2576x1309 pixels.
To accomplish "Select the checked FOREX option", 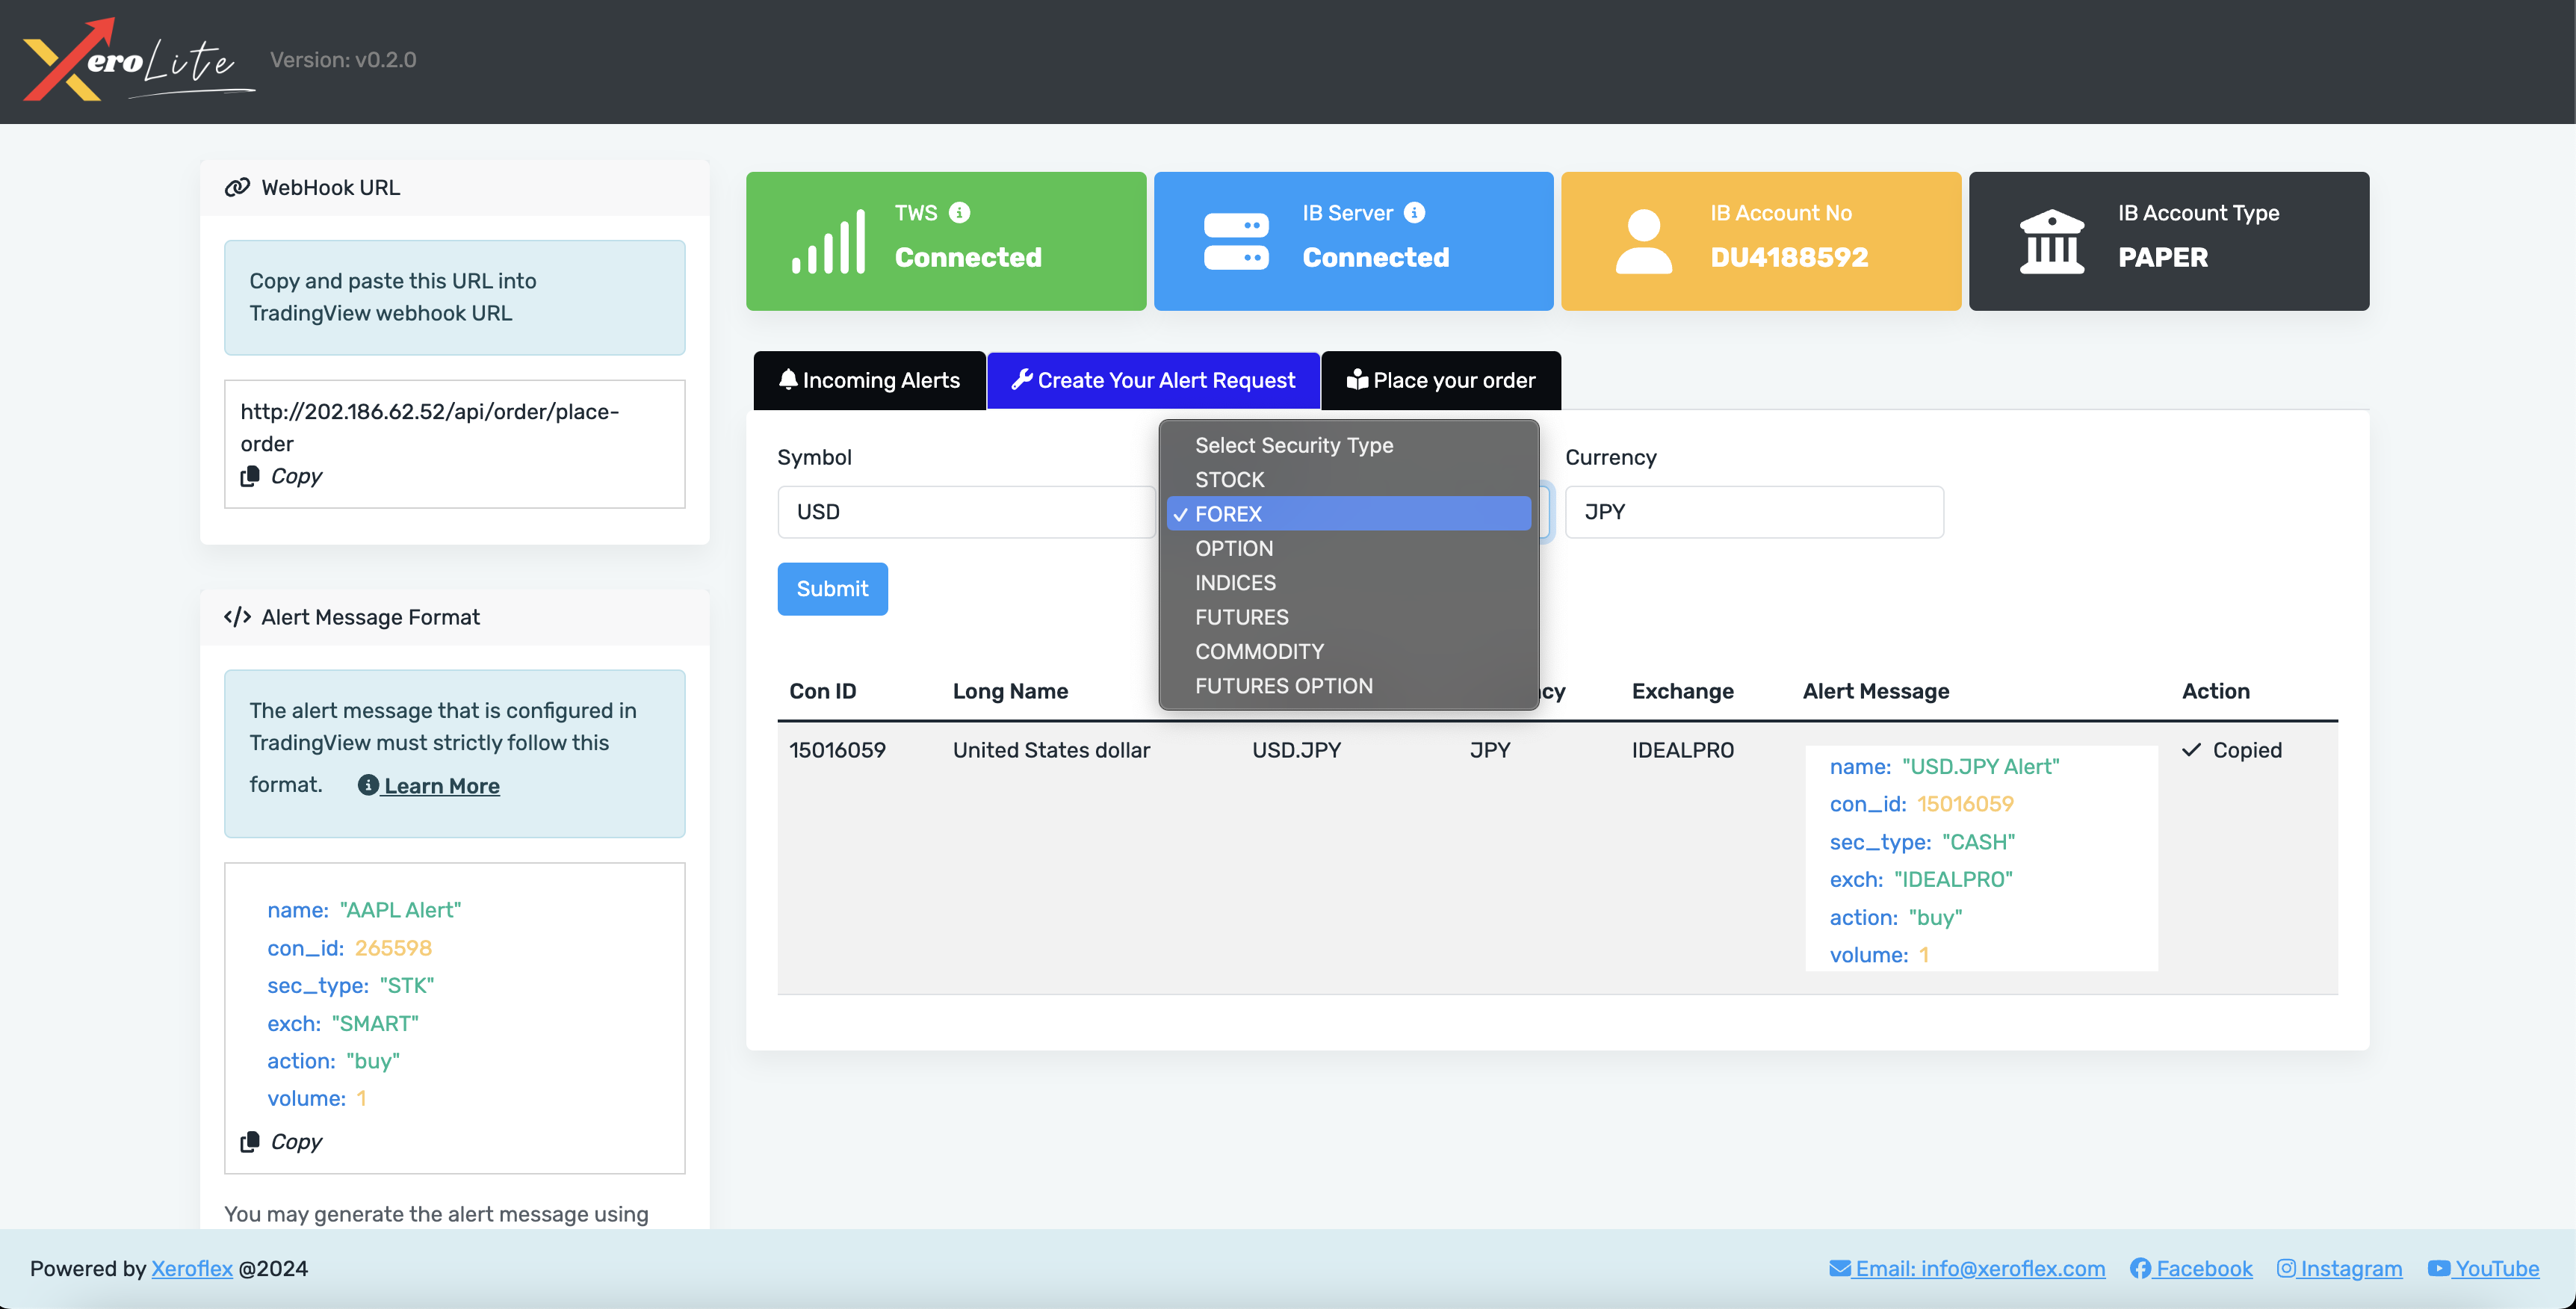I will coord(1228,514).
